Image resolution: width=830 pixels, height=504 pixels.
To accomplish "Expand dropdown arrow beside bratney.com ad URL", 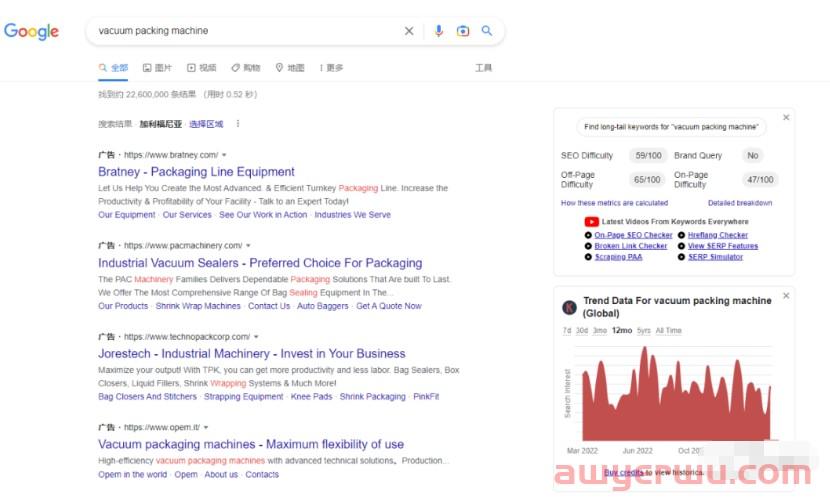I will 225,156.
